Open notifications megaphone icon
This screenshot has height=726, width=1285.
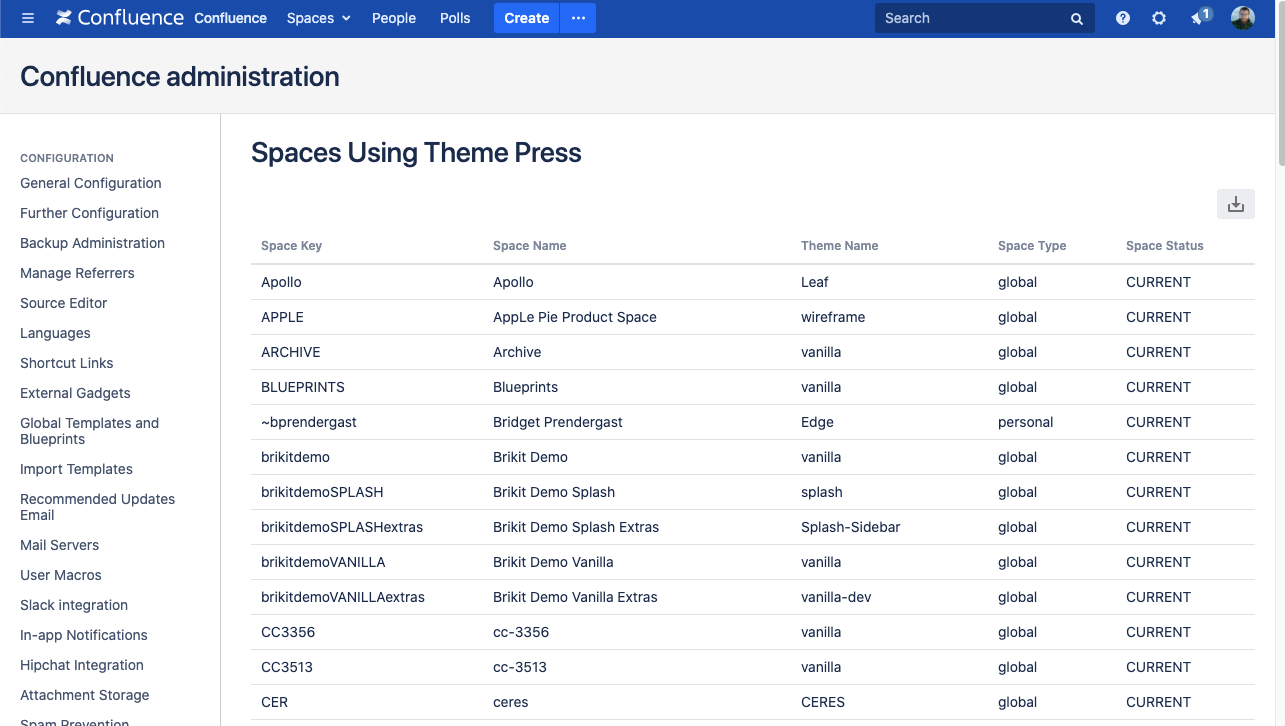point(1200,17)
